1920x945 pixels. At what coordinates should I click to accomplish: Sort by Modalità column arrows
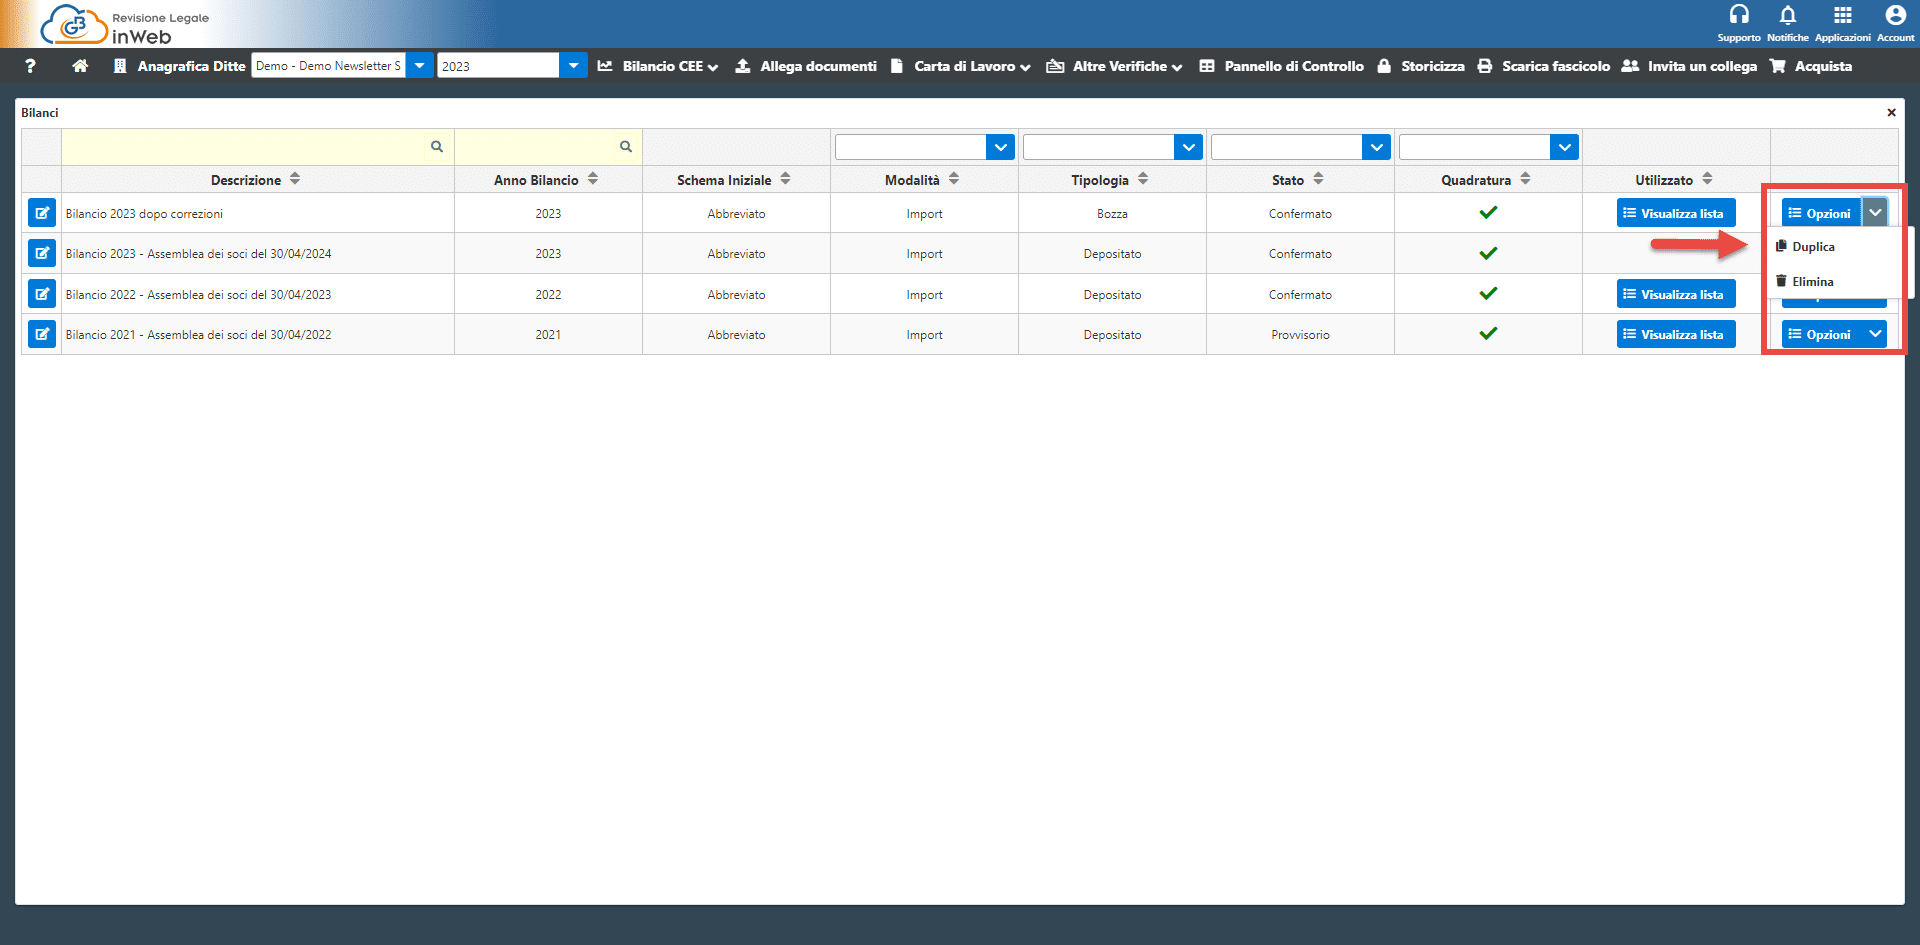tap(954, 179)
